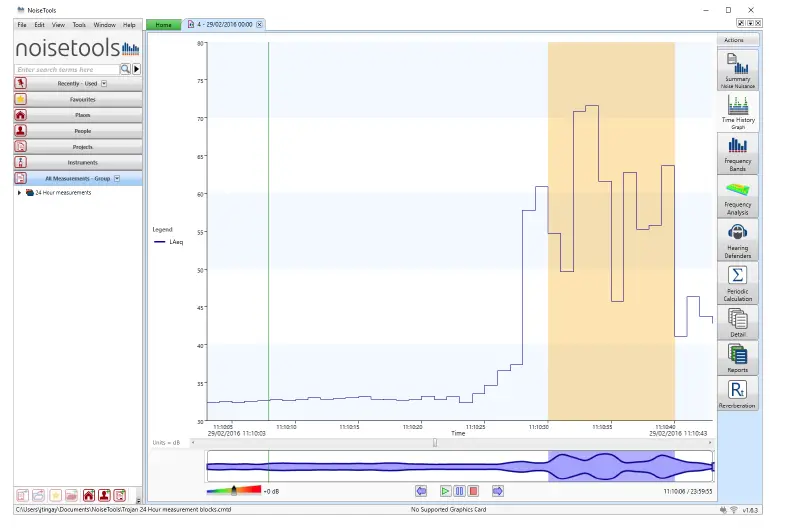Open the Periodic Calculation tool
Image resolution: width=791 pixels, height=532 pixels.
738,284
